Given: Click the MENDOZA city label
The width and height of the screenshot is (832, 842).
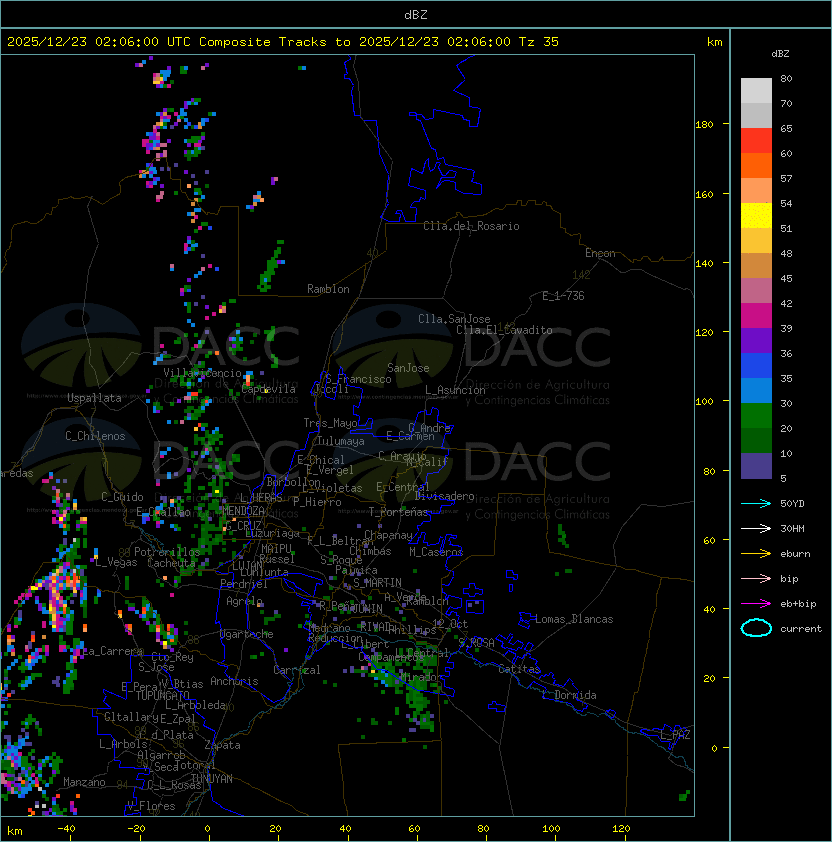Looking at the screenshot, I should tap(243, 511).
